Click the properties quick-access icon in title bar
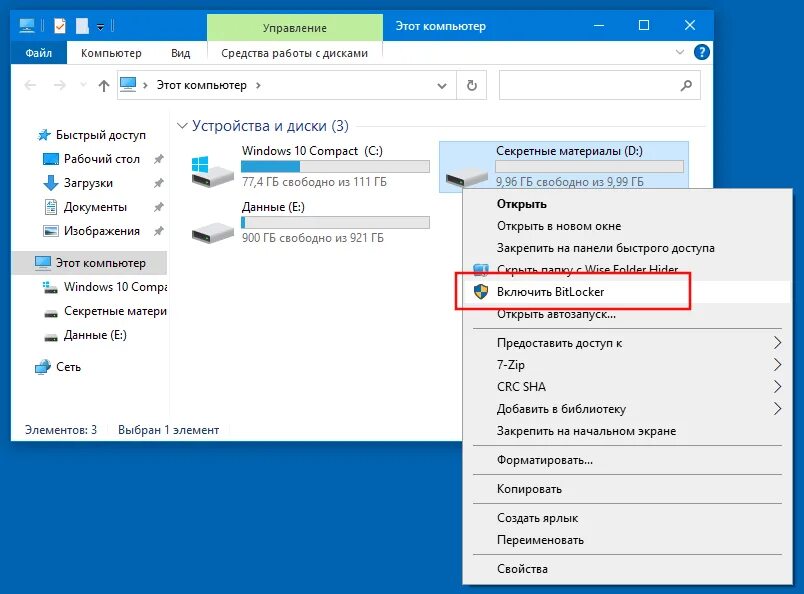The image size is (804, 594). tap(60, 26)
